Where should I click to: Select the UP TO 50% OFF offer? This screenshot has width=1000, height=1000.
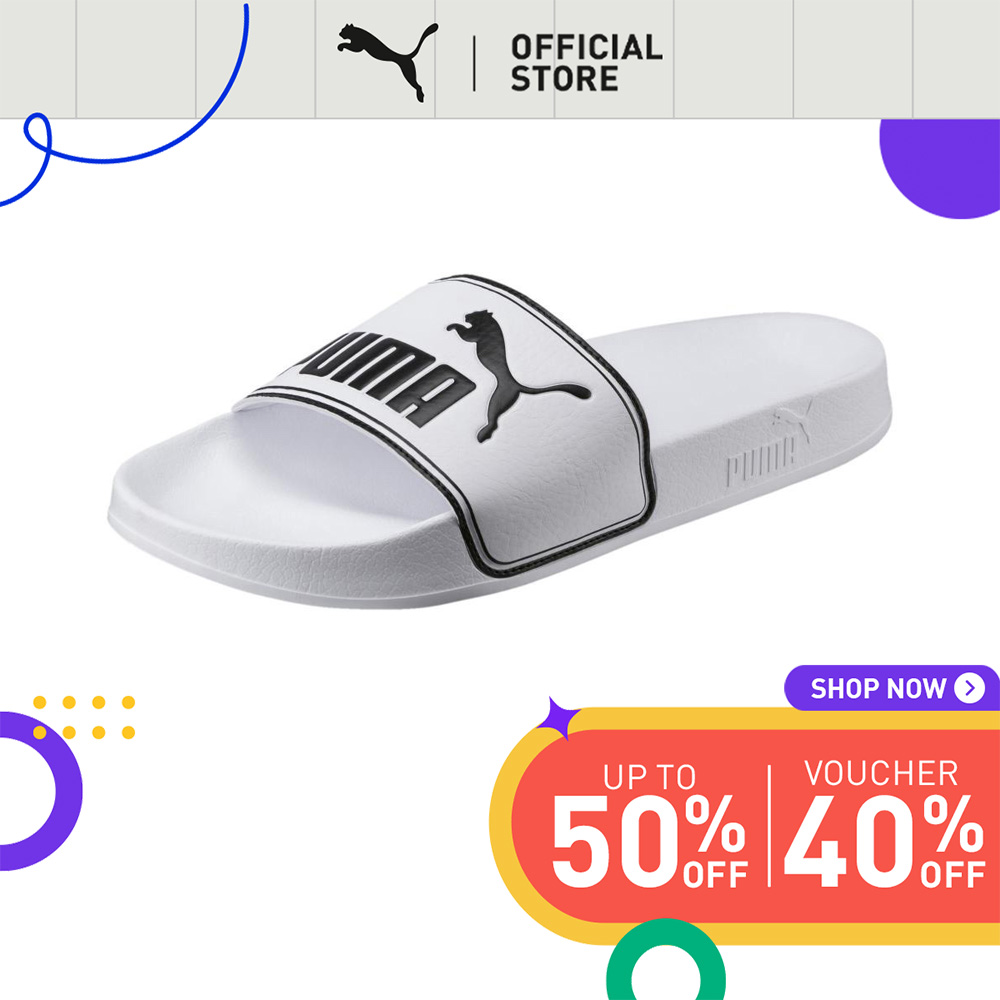tap(649, 826)
